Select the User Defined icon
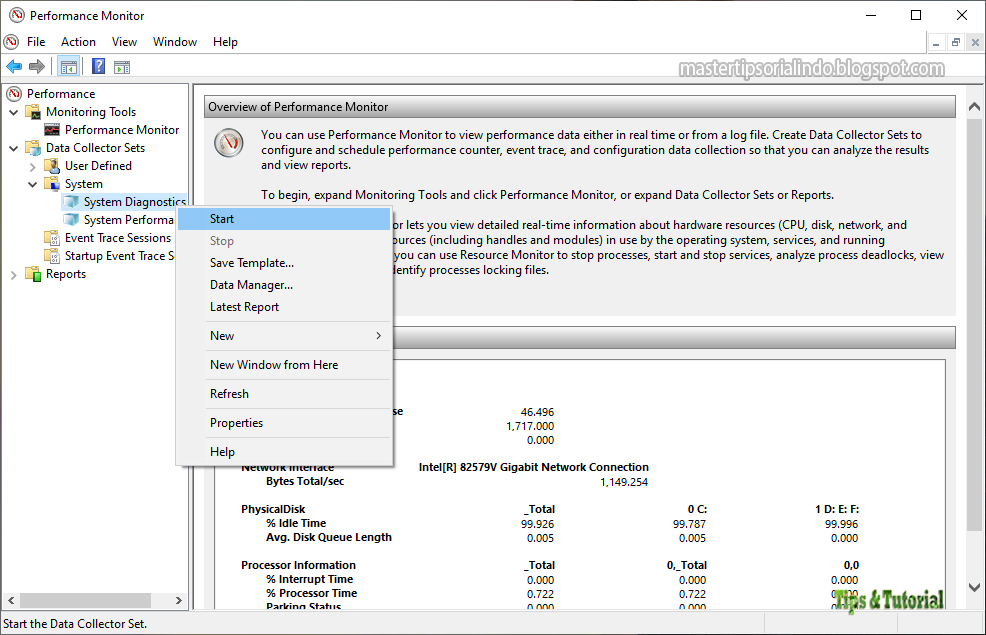Screen dimensions: 986x635 click(53, 165)
